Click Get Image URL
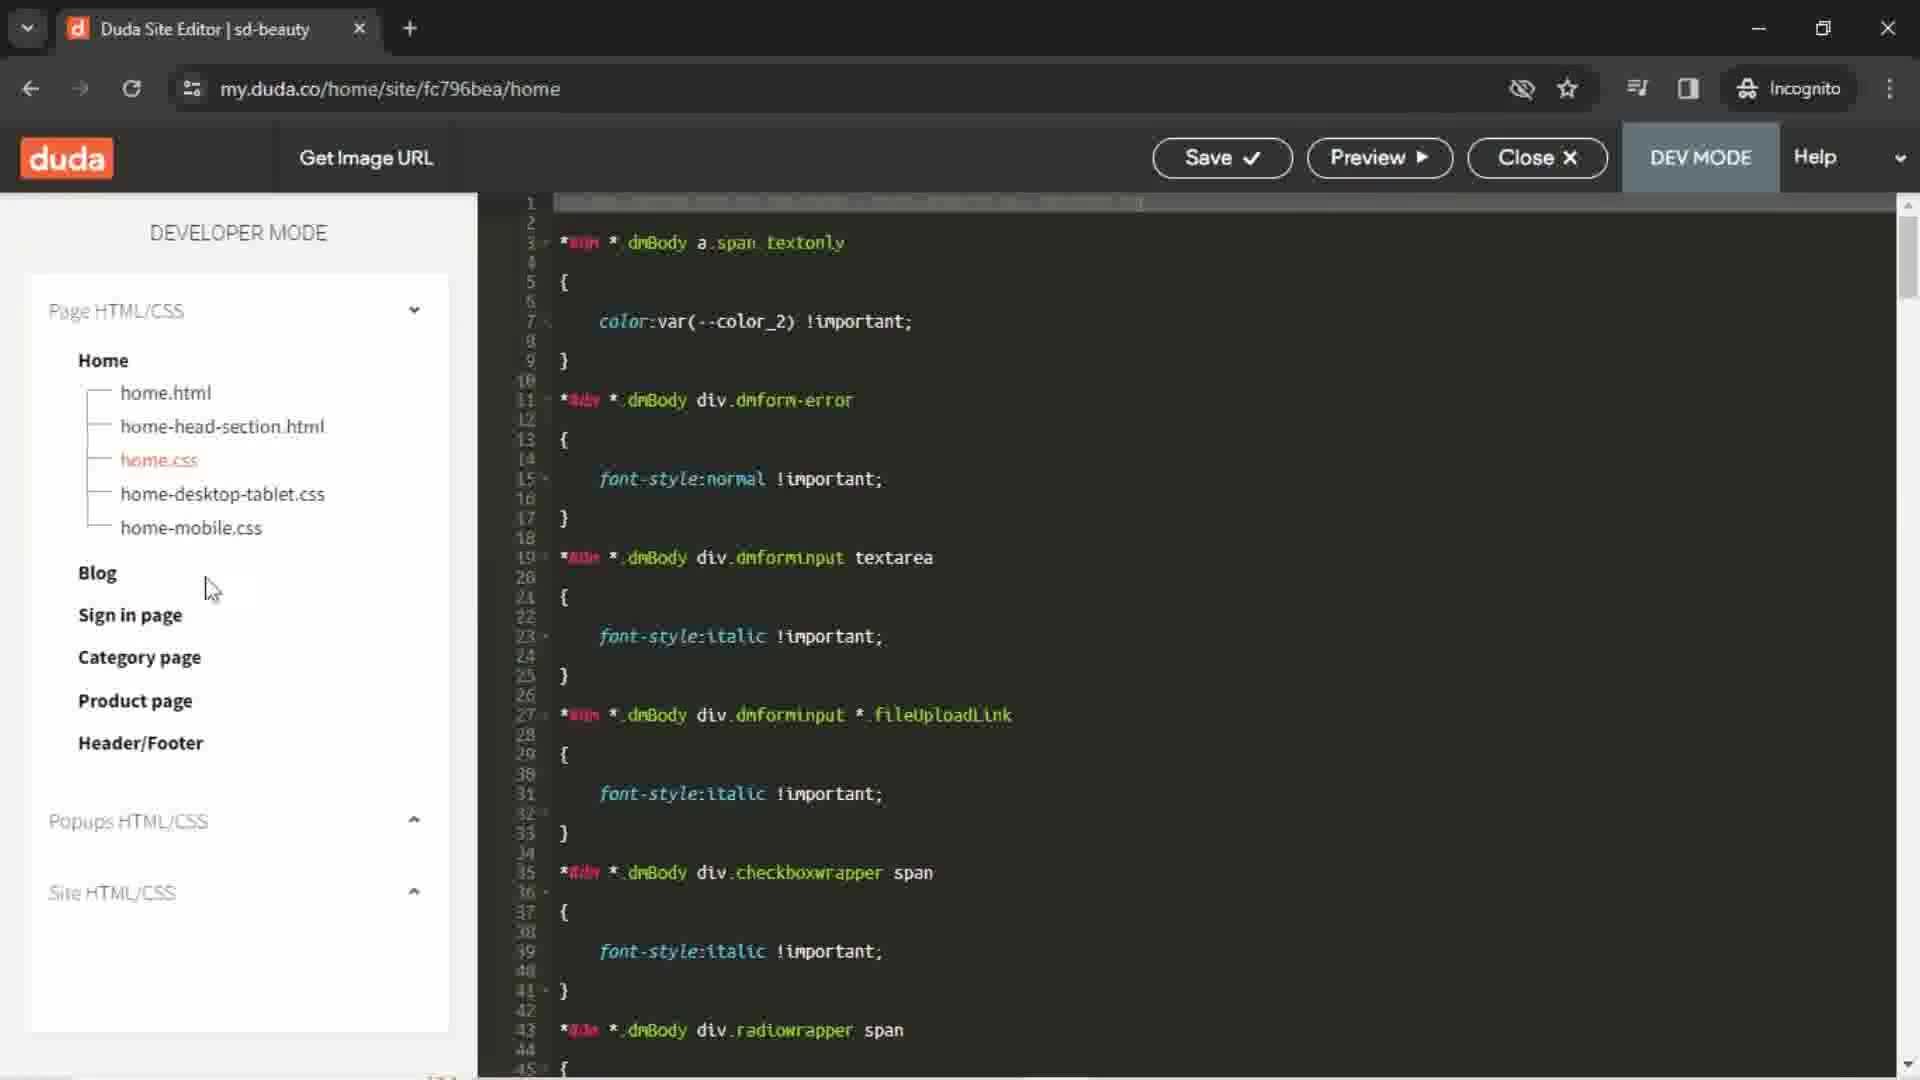The width and height of the screenshot is (1920, 1080). (x=366, y=158)
